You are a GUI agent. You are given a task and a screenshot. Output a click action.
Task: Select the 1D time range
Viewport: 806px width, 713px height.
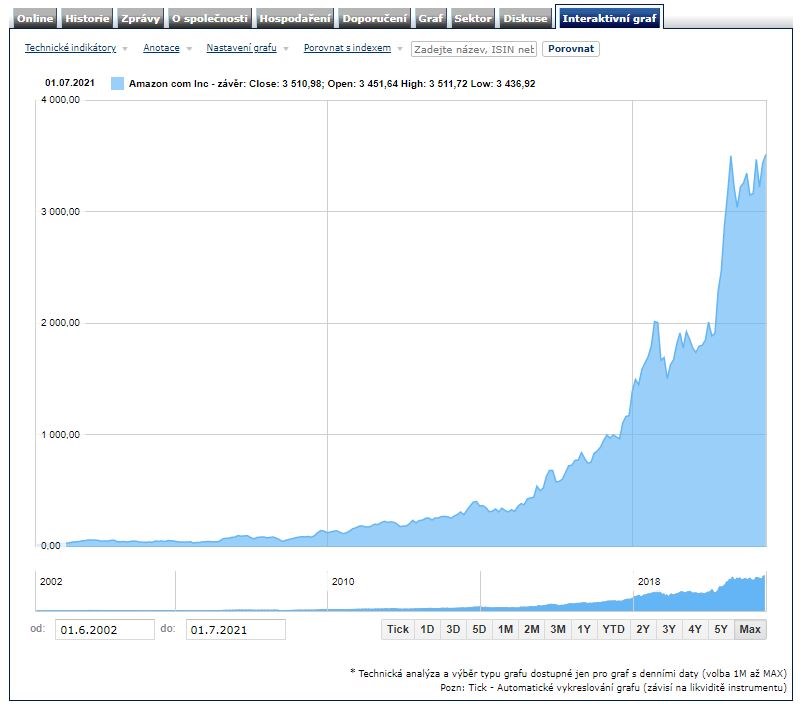[x=427, y=629]
